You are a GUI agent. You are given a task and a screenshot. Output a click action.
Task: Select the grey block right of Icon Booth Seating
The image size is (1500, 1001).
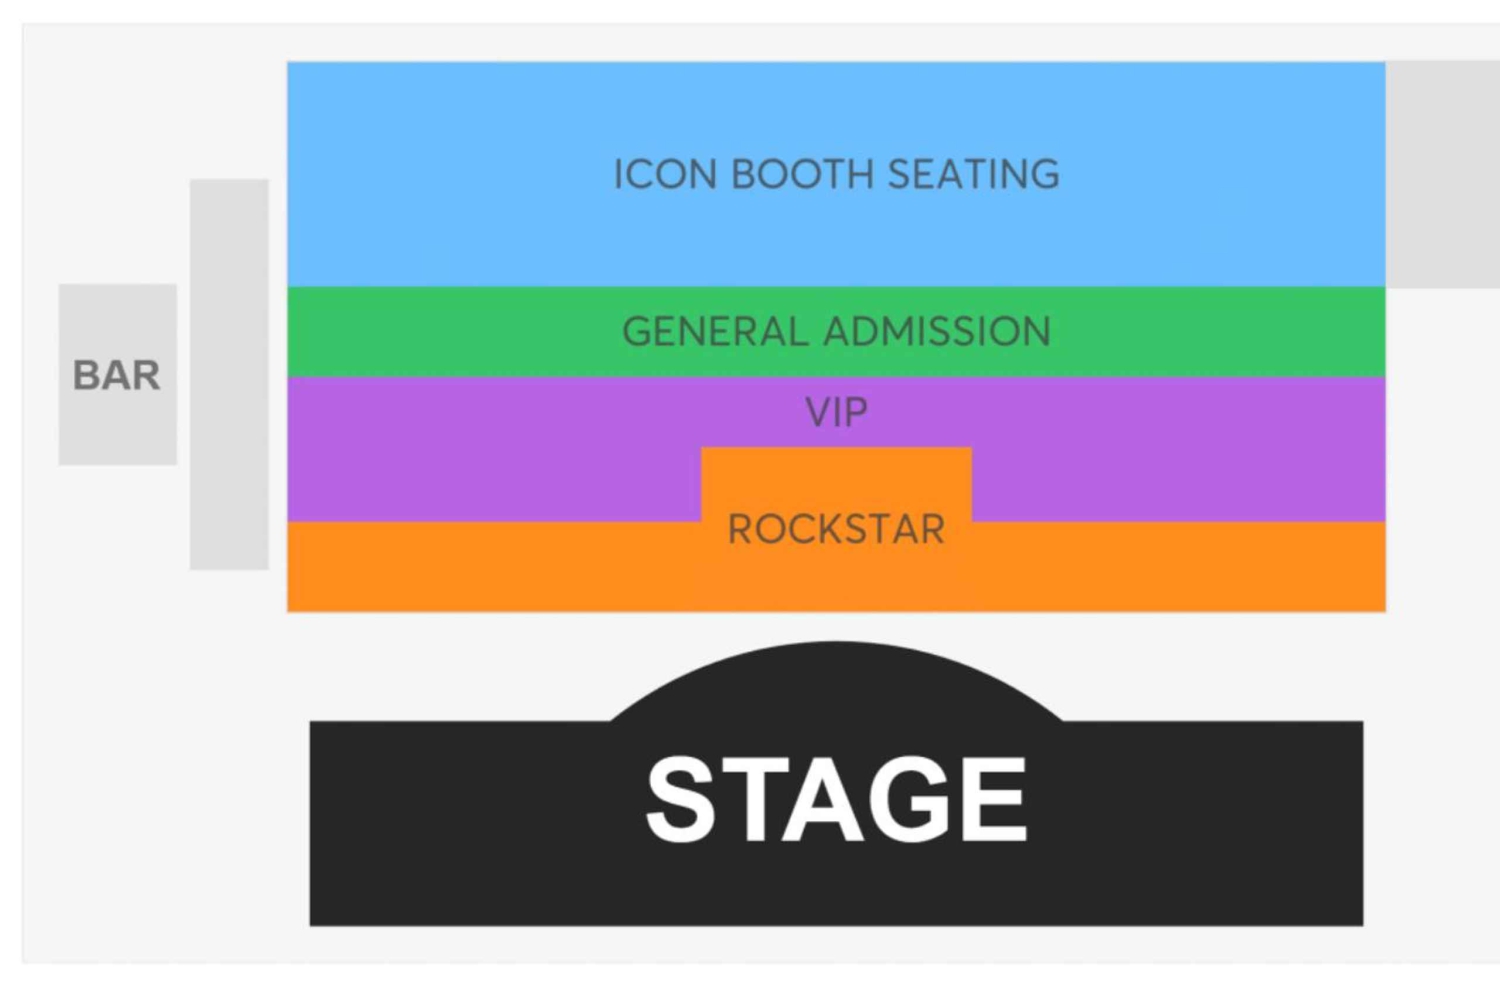[x=1442, y=174]
